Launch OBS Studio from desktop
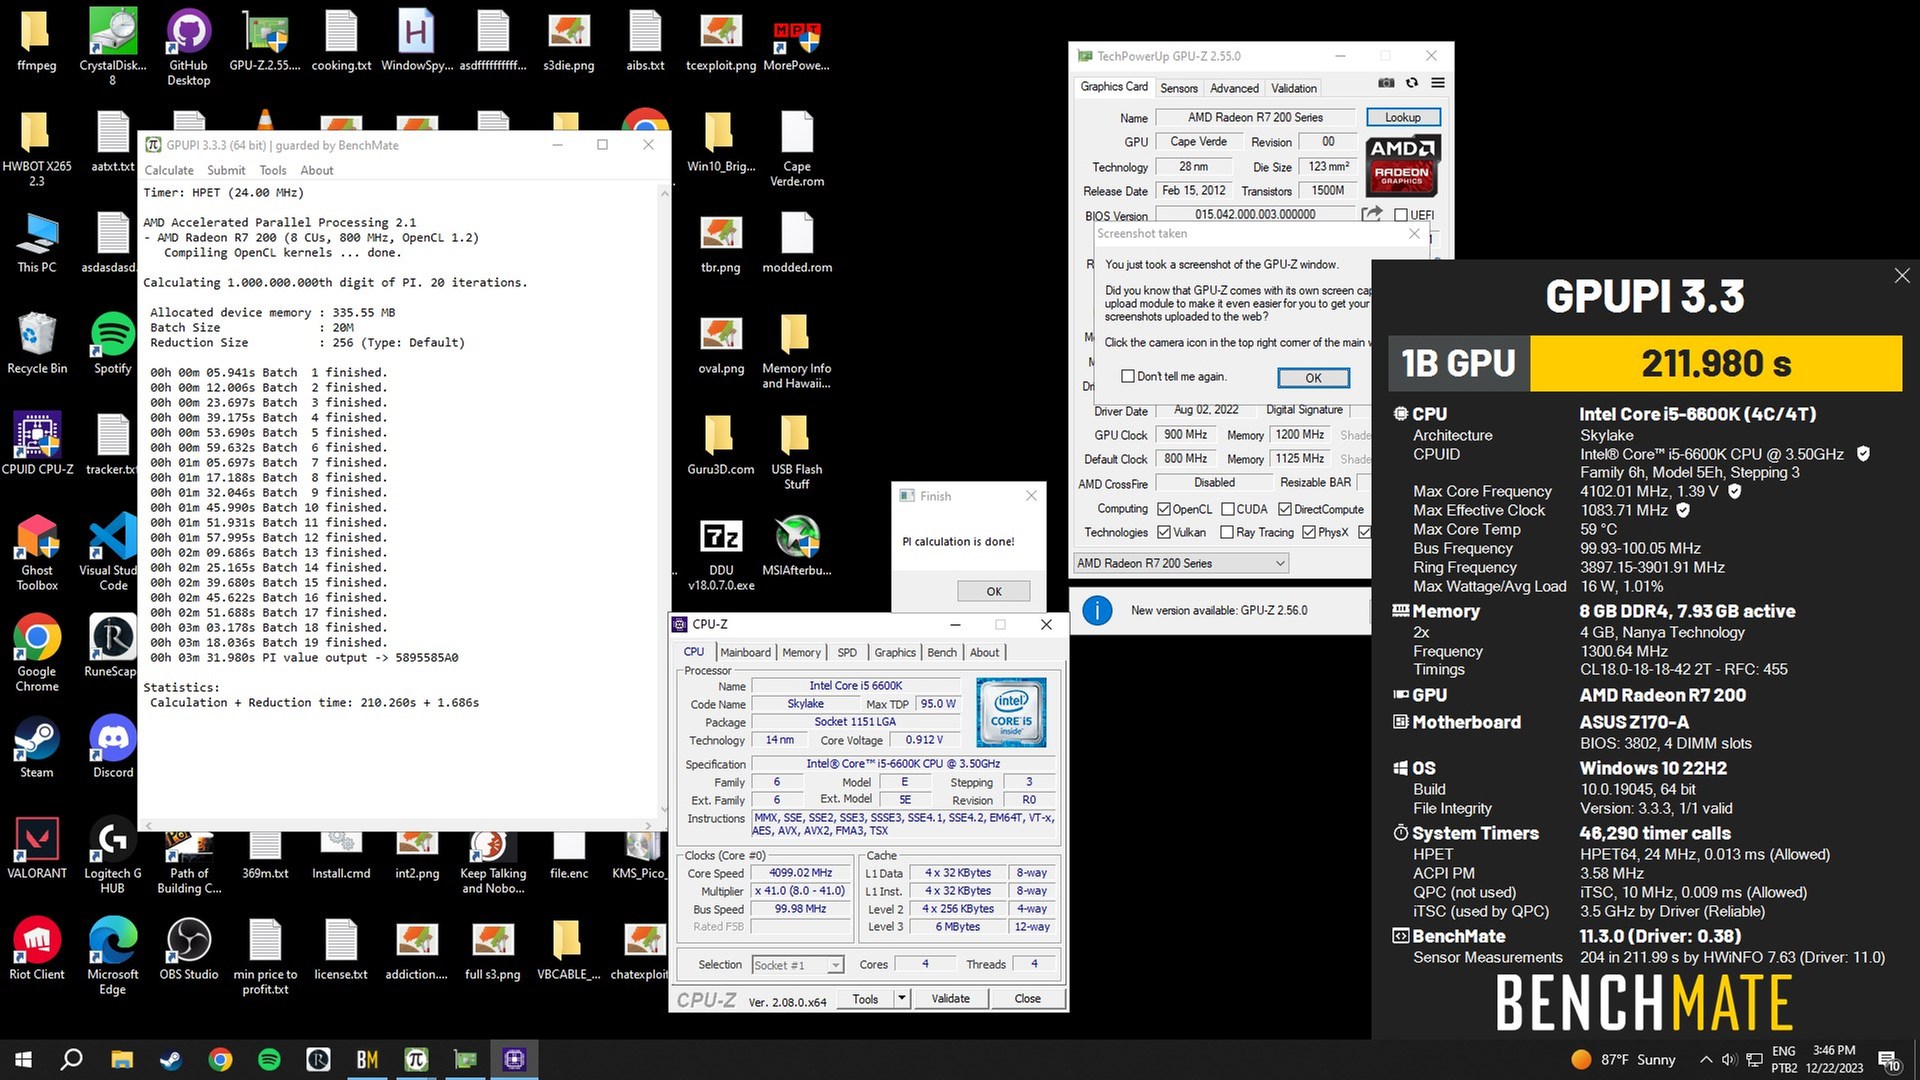 click(x=188, y=948)
